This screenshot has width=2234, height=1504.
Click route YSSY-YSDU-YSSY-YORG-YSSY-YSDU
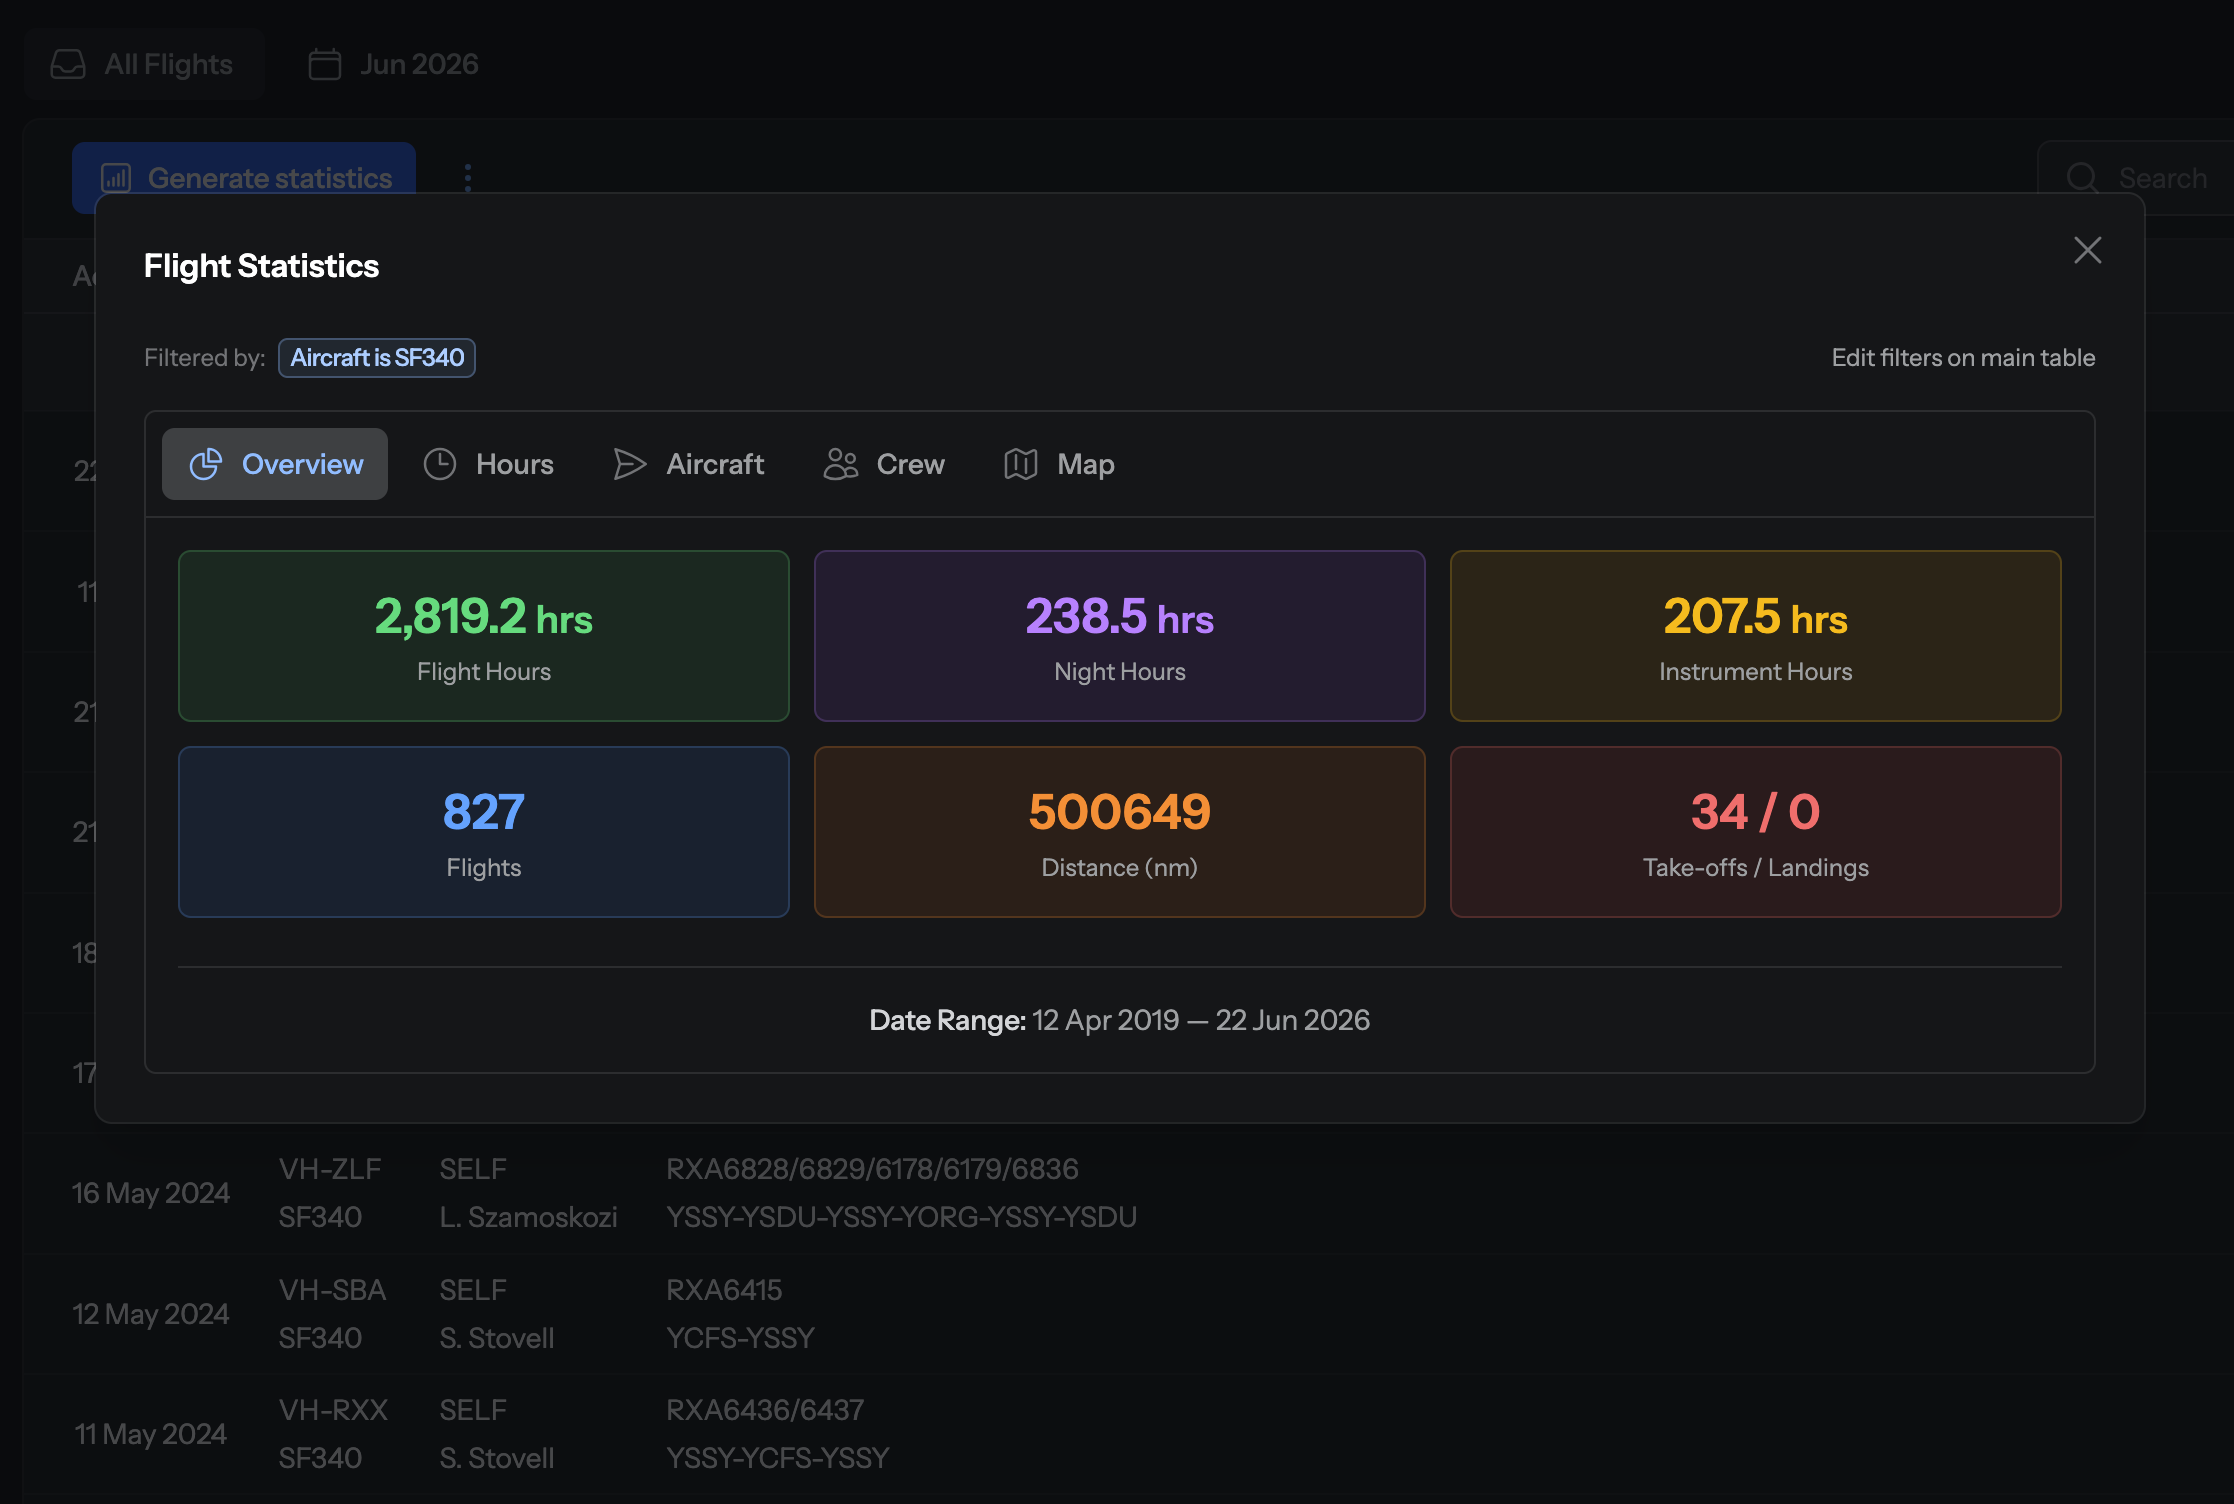click(x=902, y=1217)
